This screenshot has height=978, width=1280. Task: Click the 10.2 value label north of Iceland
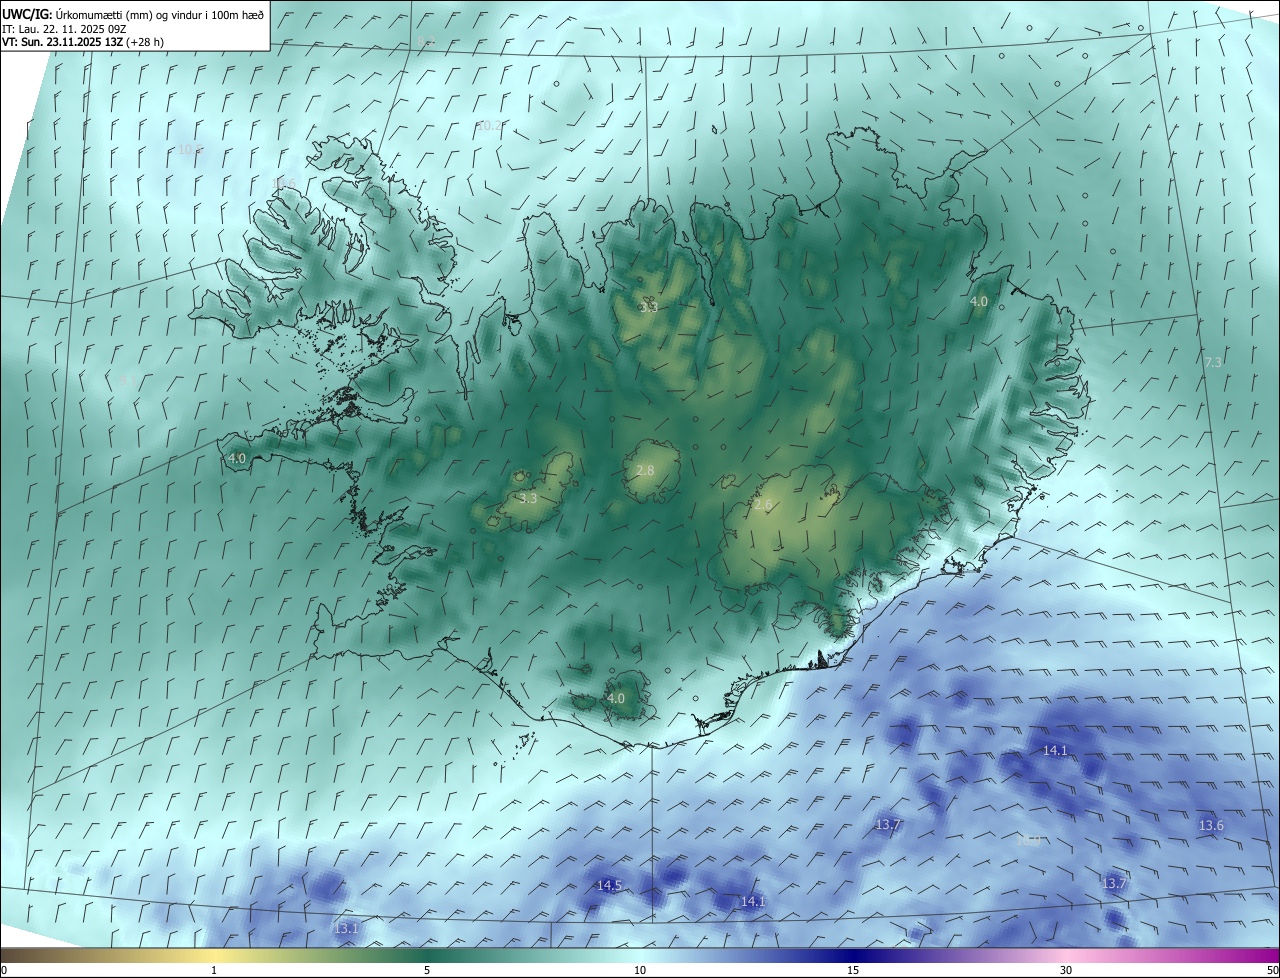pos(489,126)
